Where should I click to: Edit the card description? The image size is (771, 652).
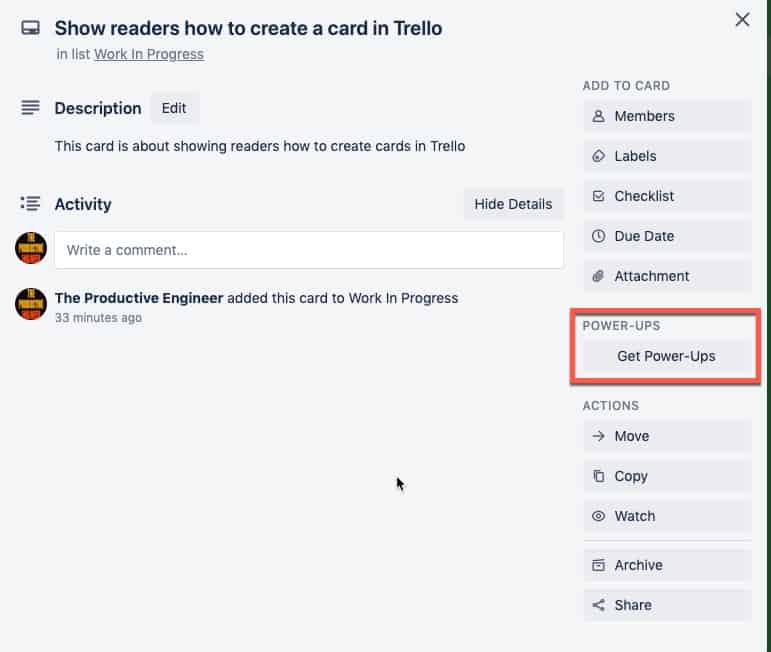[174, 108]
